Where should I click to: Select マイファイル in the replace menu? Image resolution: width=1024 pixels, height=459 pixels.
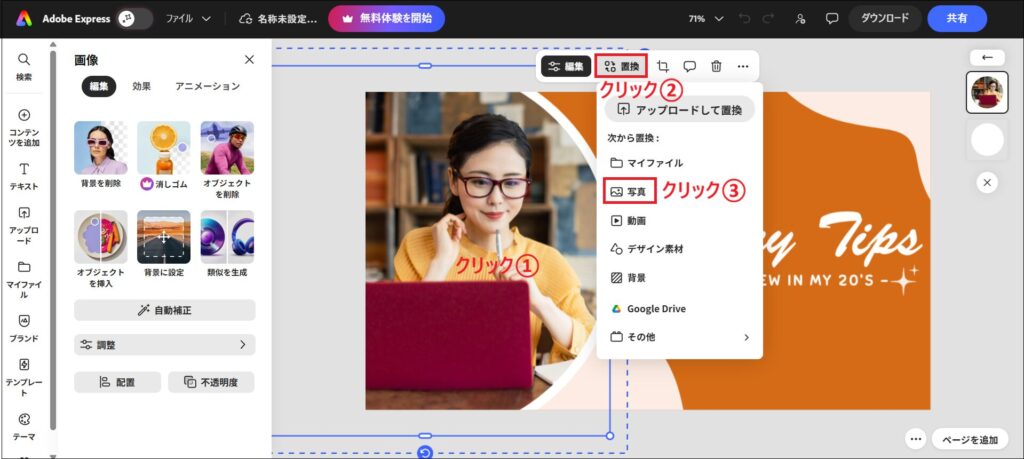pos(679,163)
